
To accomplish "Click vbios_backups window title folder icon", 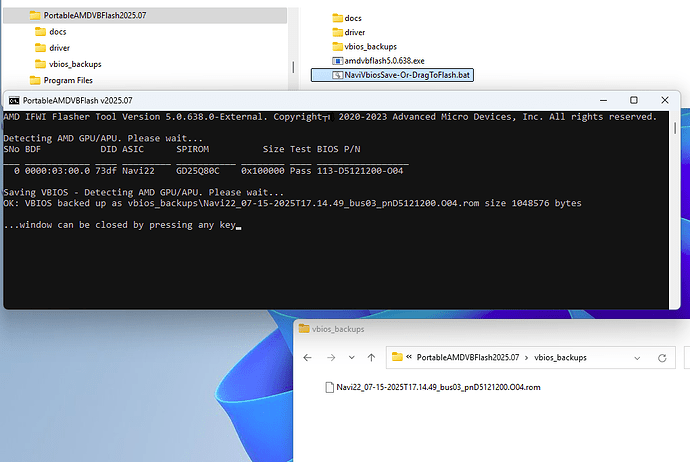I will 304,329.
